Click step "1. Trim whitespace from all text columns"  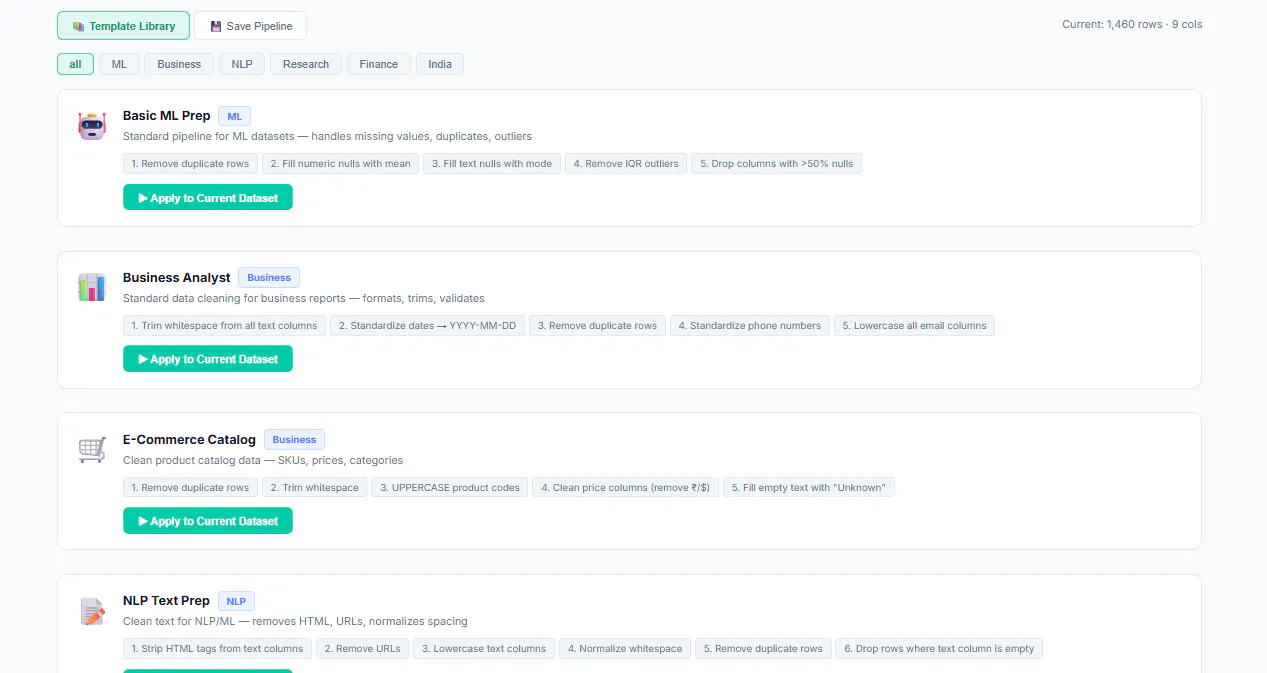point(224,325)
